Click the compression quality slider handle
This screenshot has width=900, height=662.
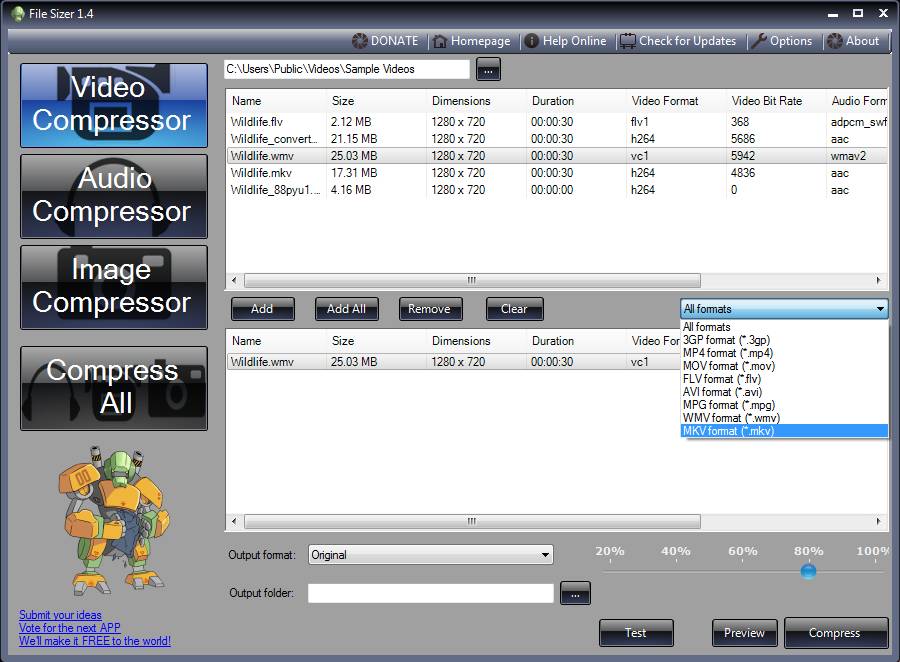(808, 571)
